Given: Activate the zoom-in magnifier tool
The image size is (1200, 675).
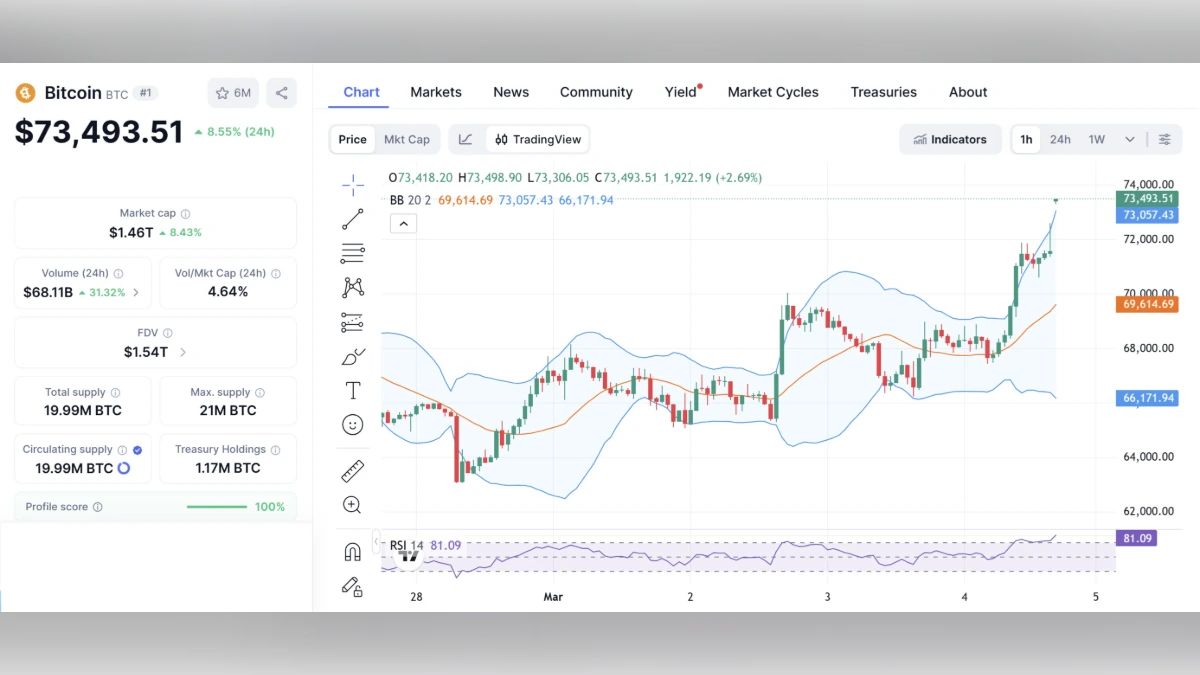Looking at the screenshot, I should pos(352,505).
